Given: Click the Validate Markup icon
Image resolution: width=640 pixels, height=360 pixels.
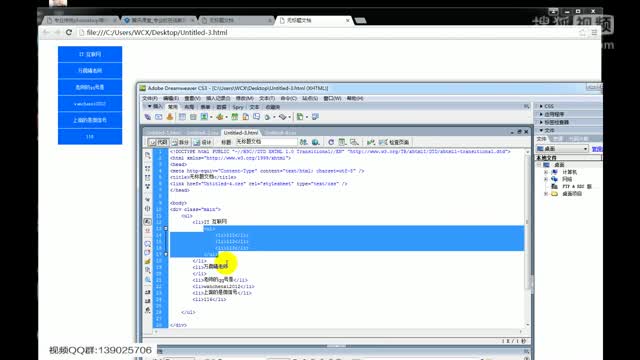Looking at the screenshot, I should pyautogui.click(x=371, y=142).
